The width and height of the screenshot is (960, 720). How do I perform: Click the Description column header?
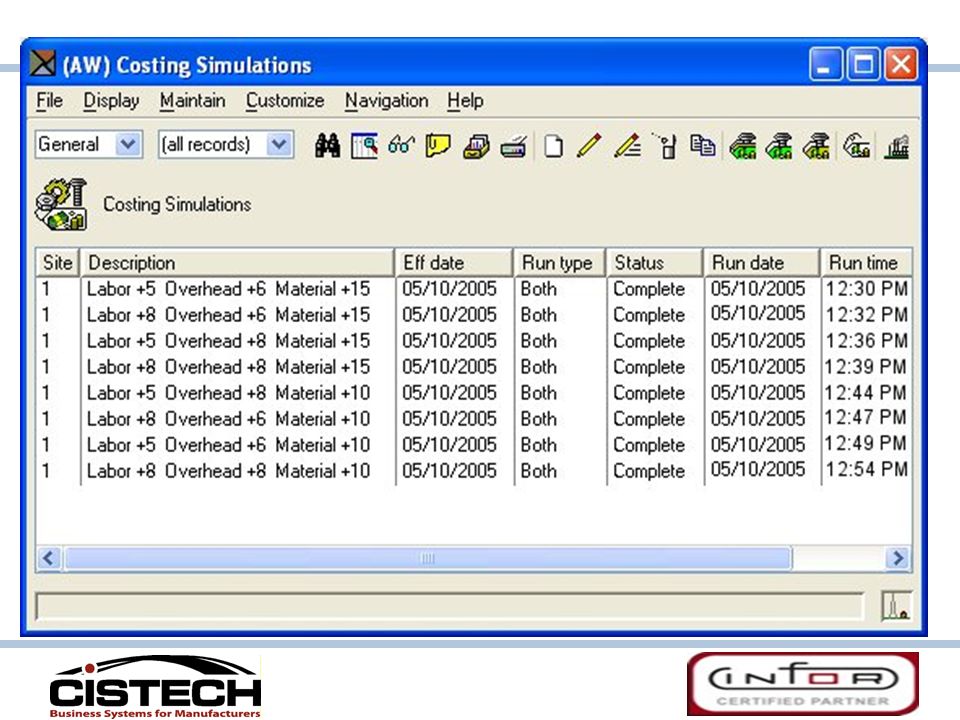click(x=238, y=263)
